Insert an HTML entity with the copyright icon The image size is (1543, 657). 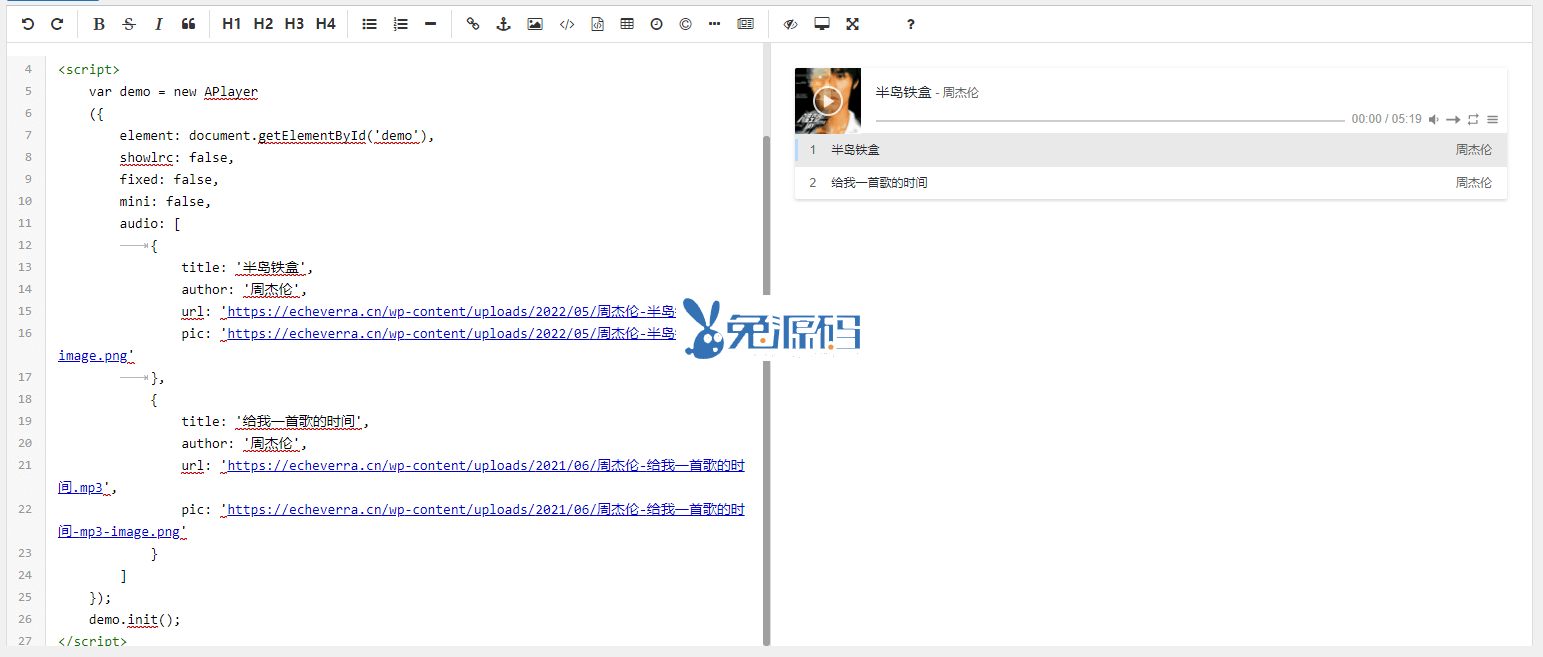pos(685,24)
